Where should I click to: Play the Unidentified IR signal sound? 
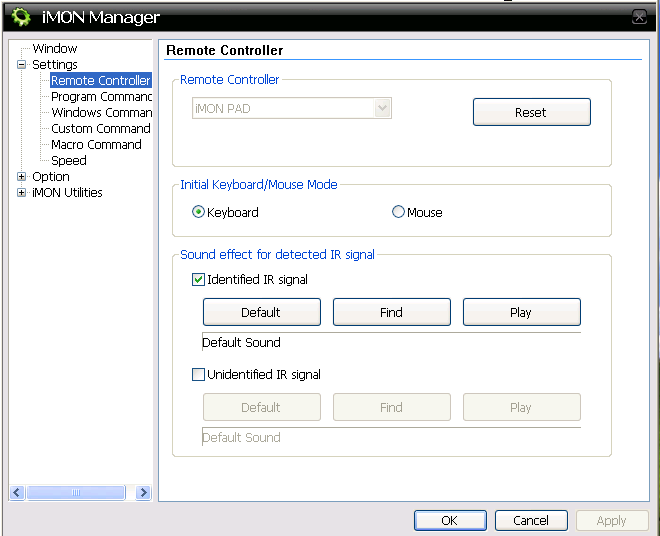coord(522,407)
